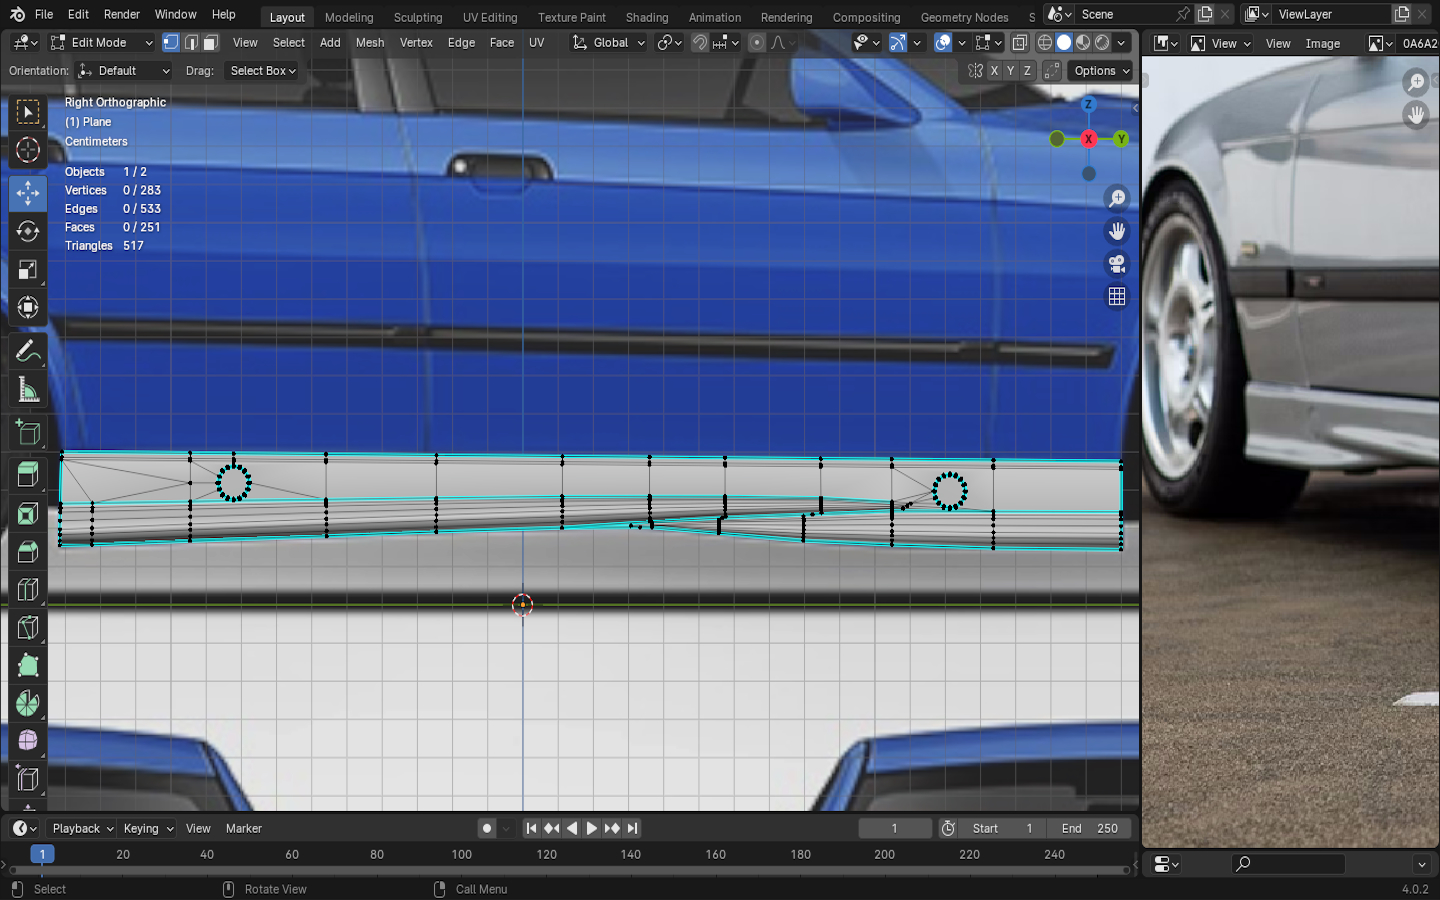Switch to the Sculpting workspace tab
Screen dimensions: 1440x900
click(x=417, y=17)
